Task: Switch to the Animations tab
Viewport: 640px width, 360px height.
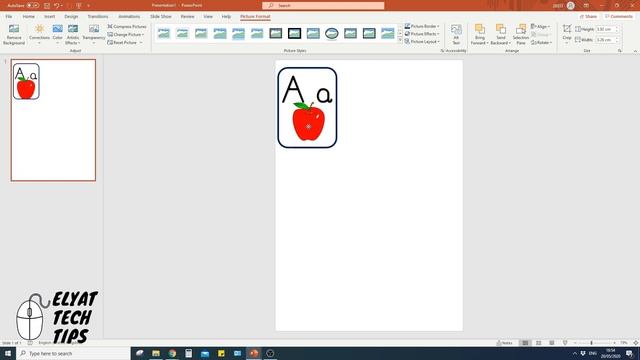Action: click(129, 16)
